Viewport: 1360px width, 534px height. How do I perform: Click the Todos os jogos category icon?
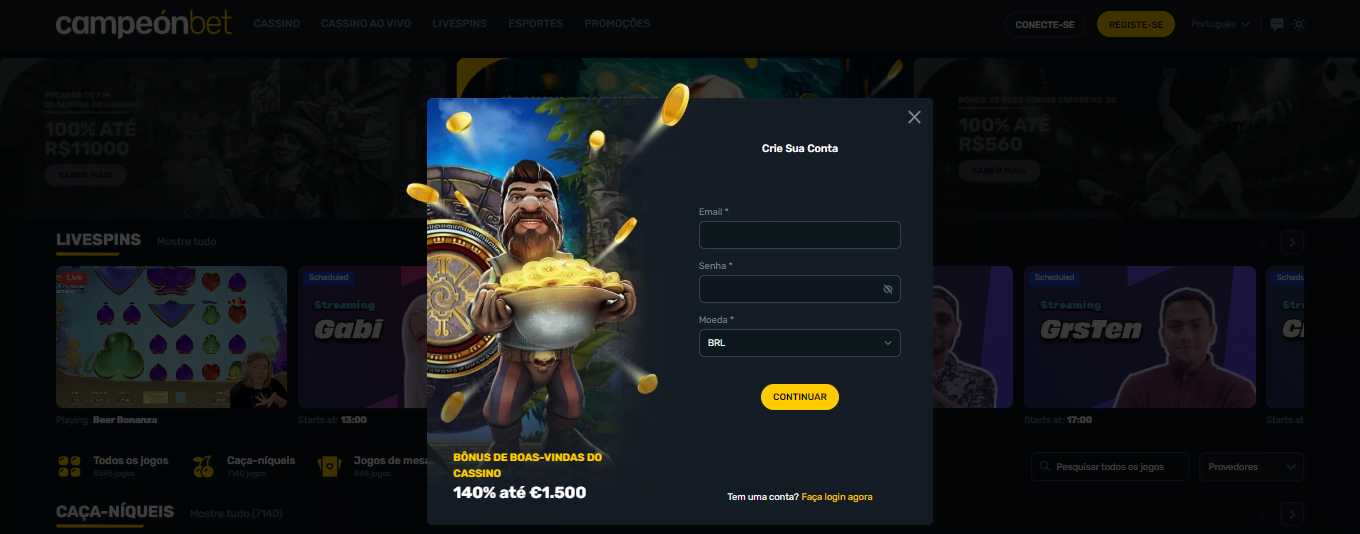(x=70, y=466)
